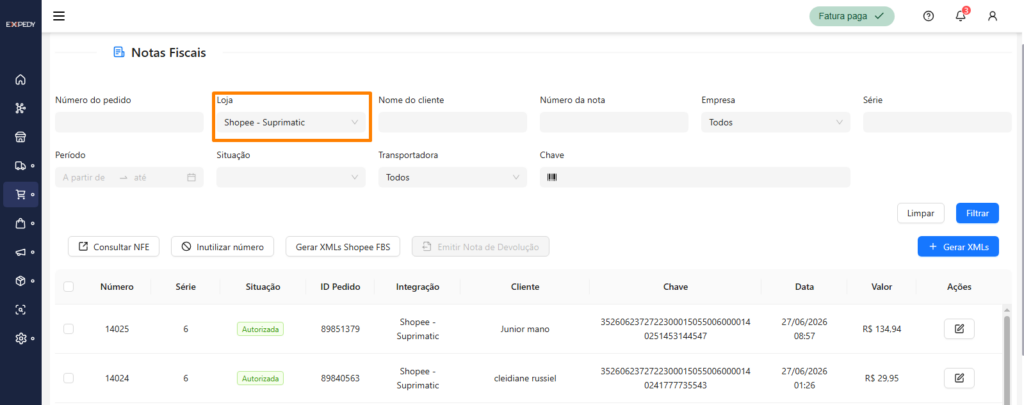The image size is (1024, 405).
Task: Open the Empresa dropdown
Action: pos(776,122)
